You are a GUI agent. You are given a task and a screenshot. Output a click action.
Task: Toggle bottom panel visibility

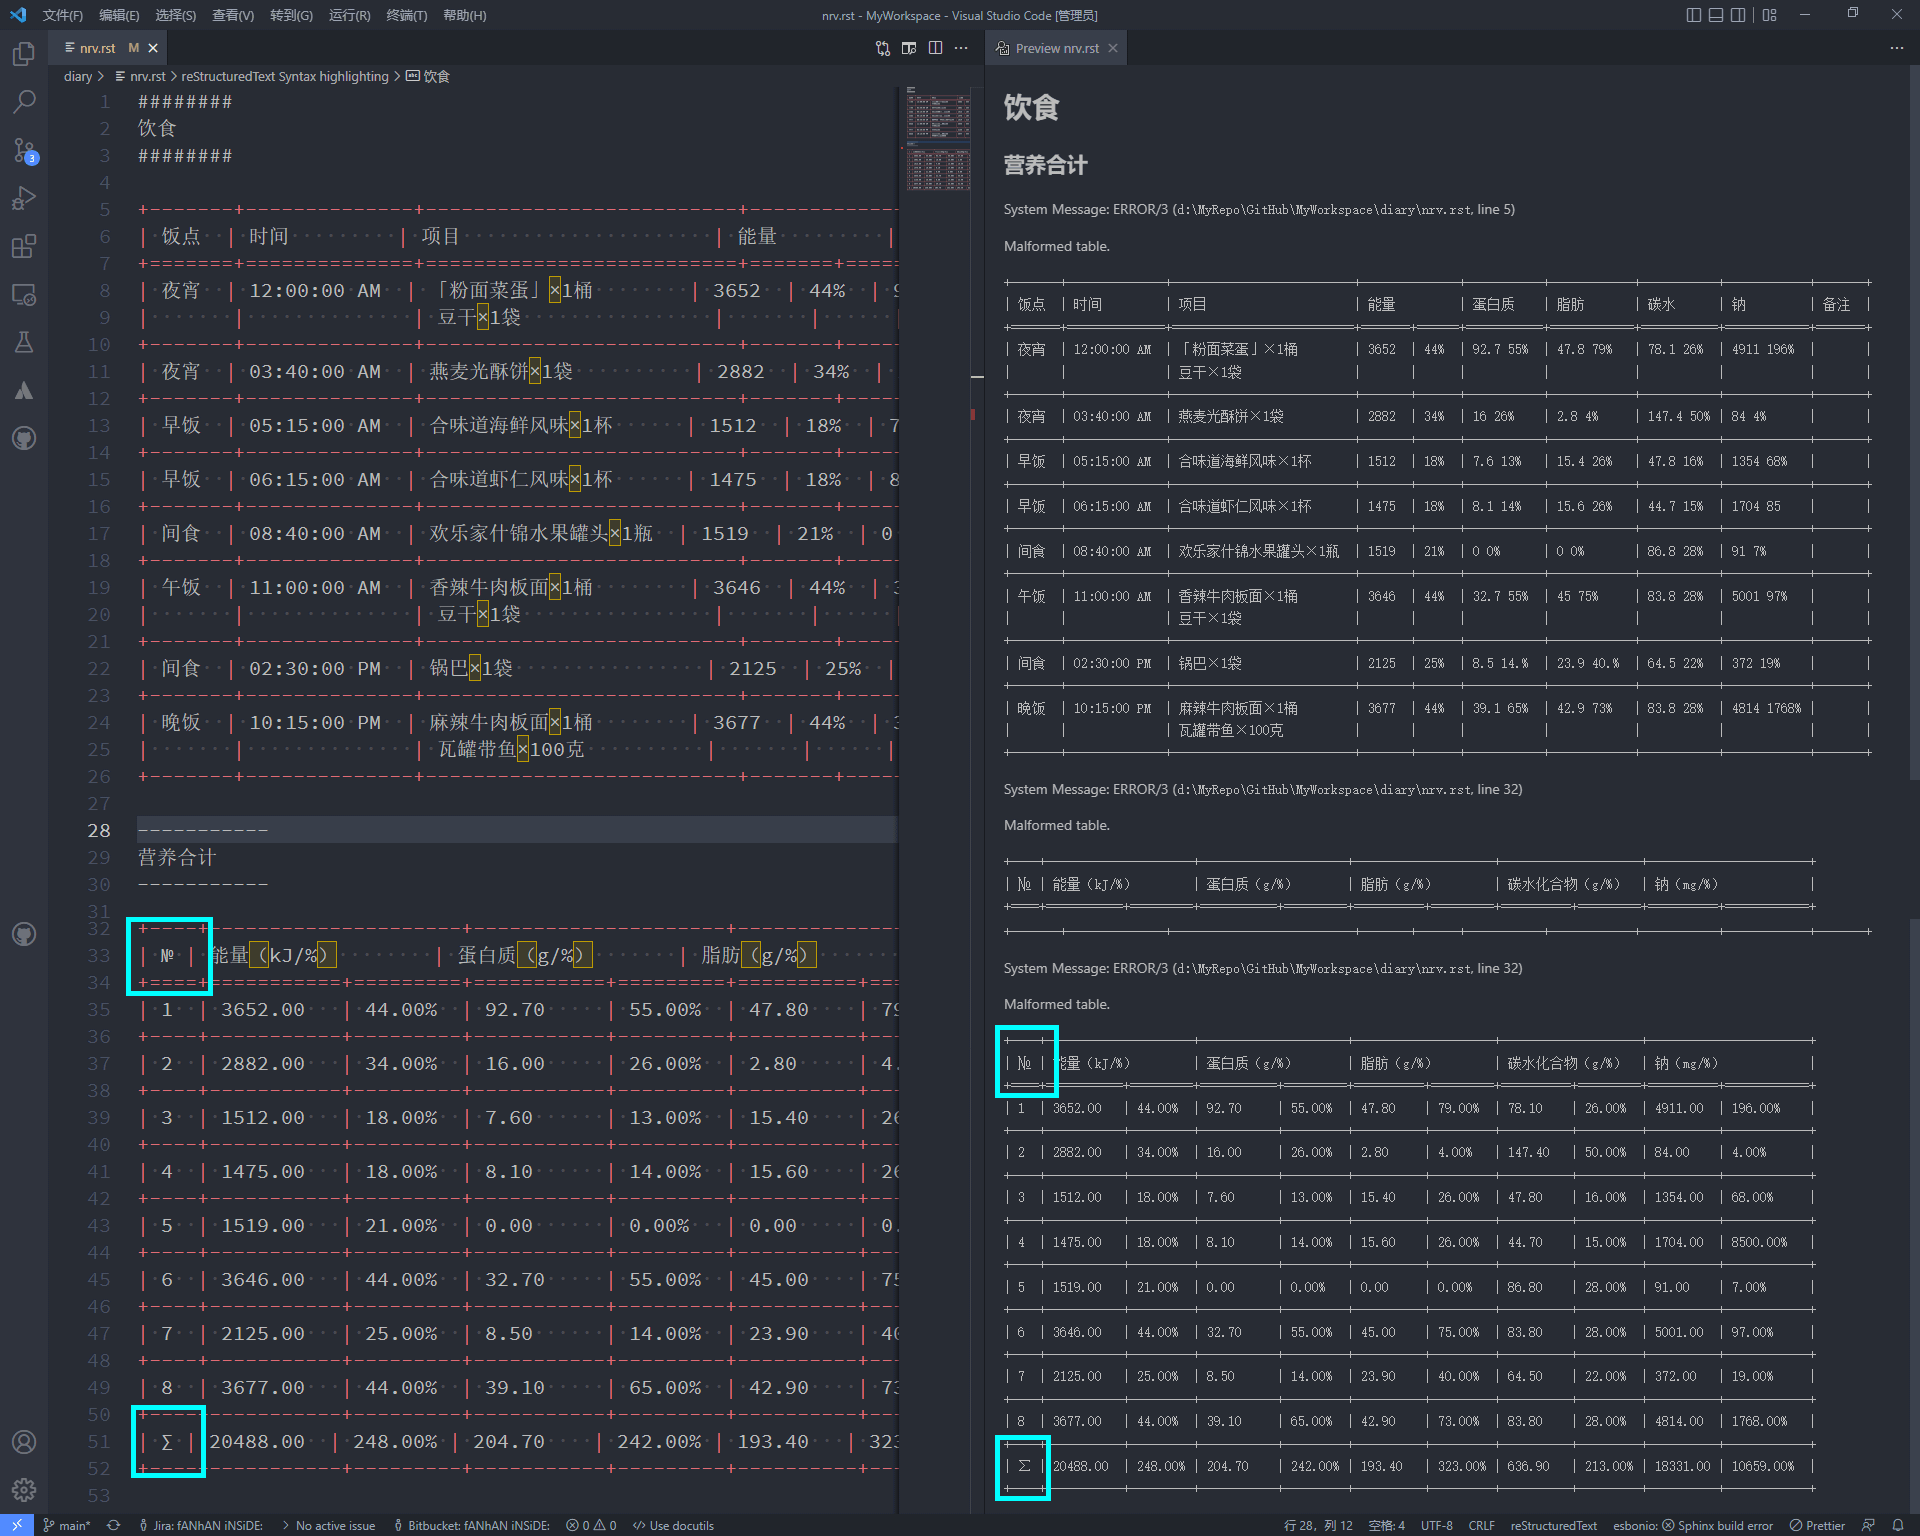[1716, 15]
